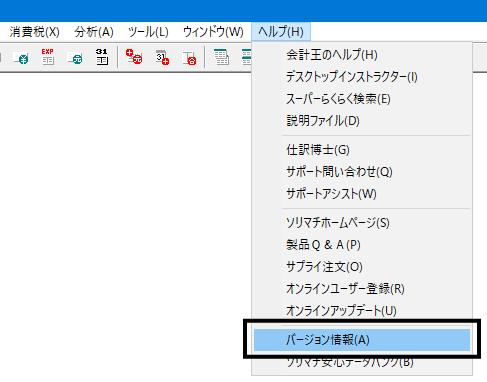487x382 pixels.
Task: Select オンラインユーザー登録(R)
Action: click(362, 289)
